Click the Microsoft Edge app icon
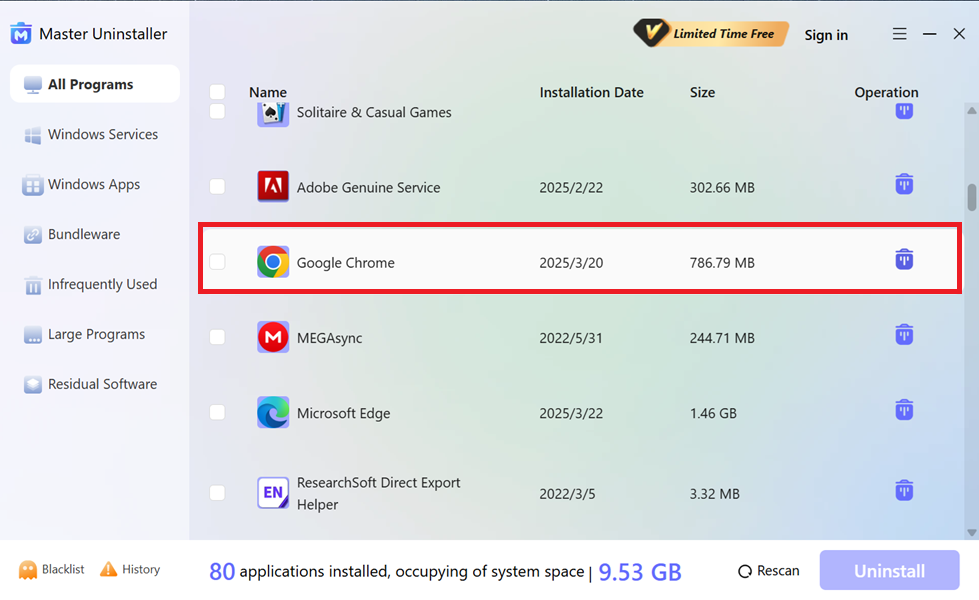The image size is (979, 600). (x=273, y=412)
